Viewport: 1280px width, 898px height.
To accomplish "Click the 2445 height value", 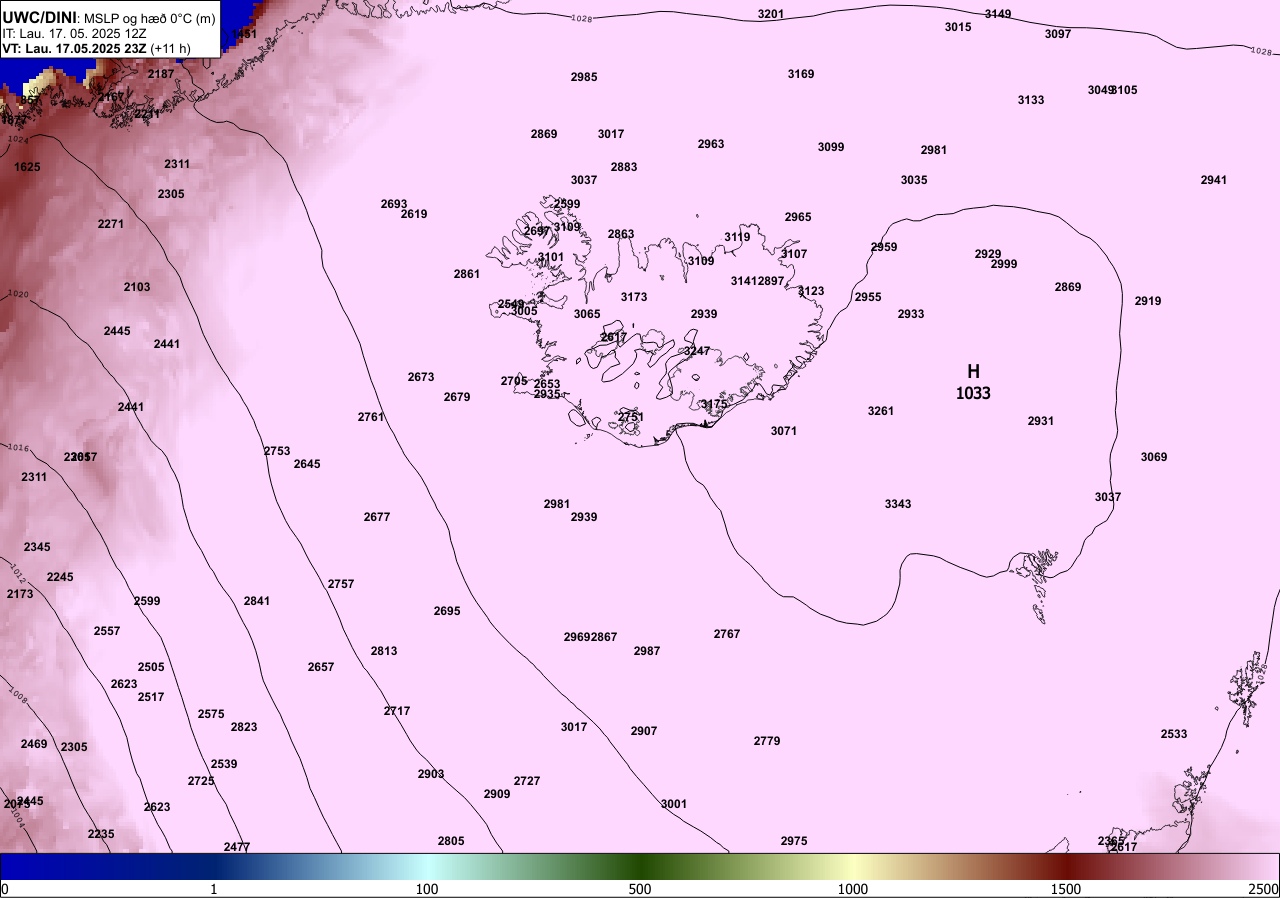I will (x=117, y=331).
